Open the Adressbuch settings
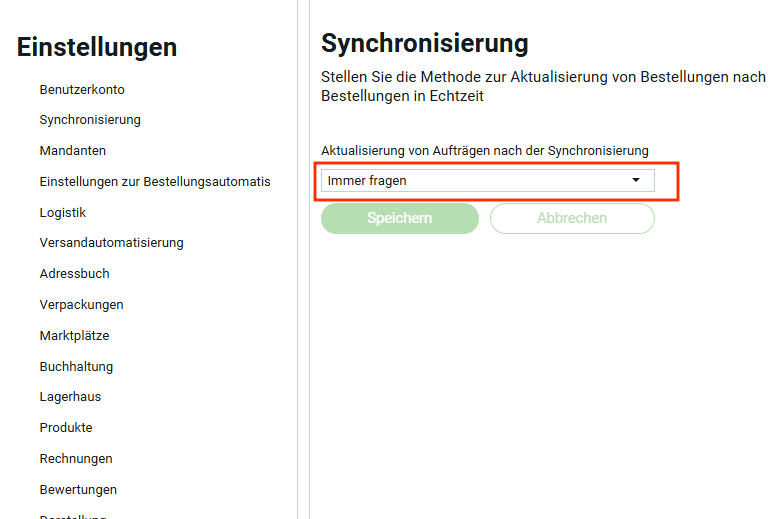 (x=75, y=274)
